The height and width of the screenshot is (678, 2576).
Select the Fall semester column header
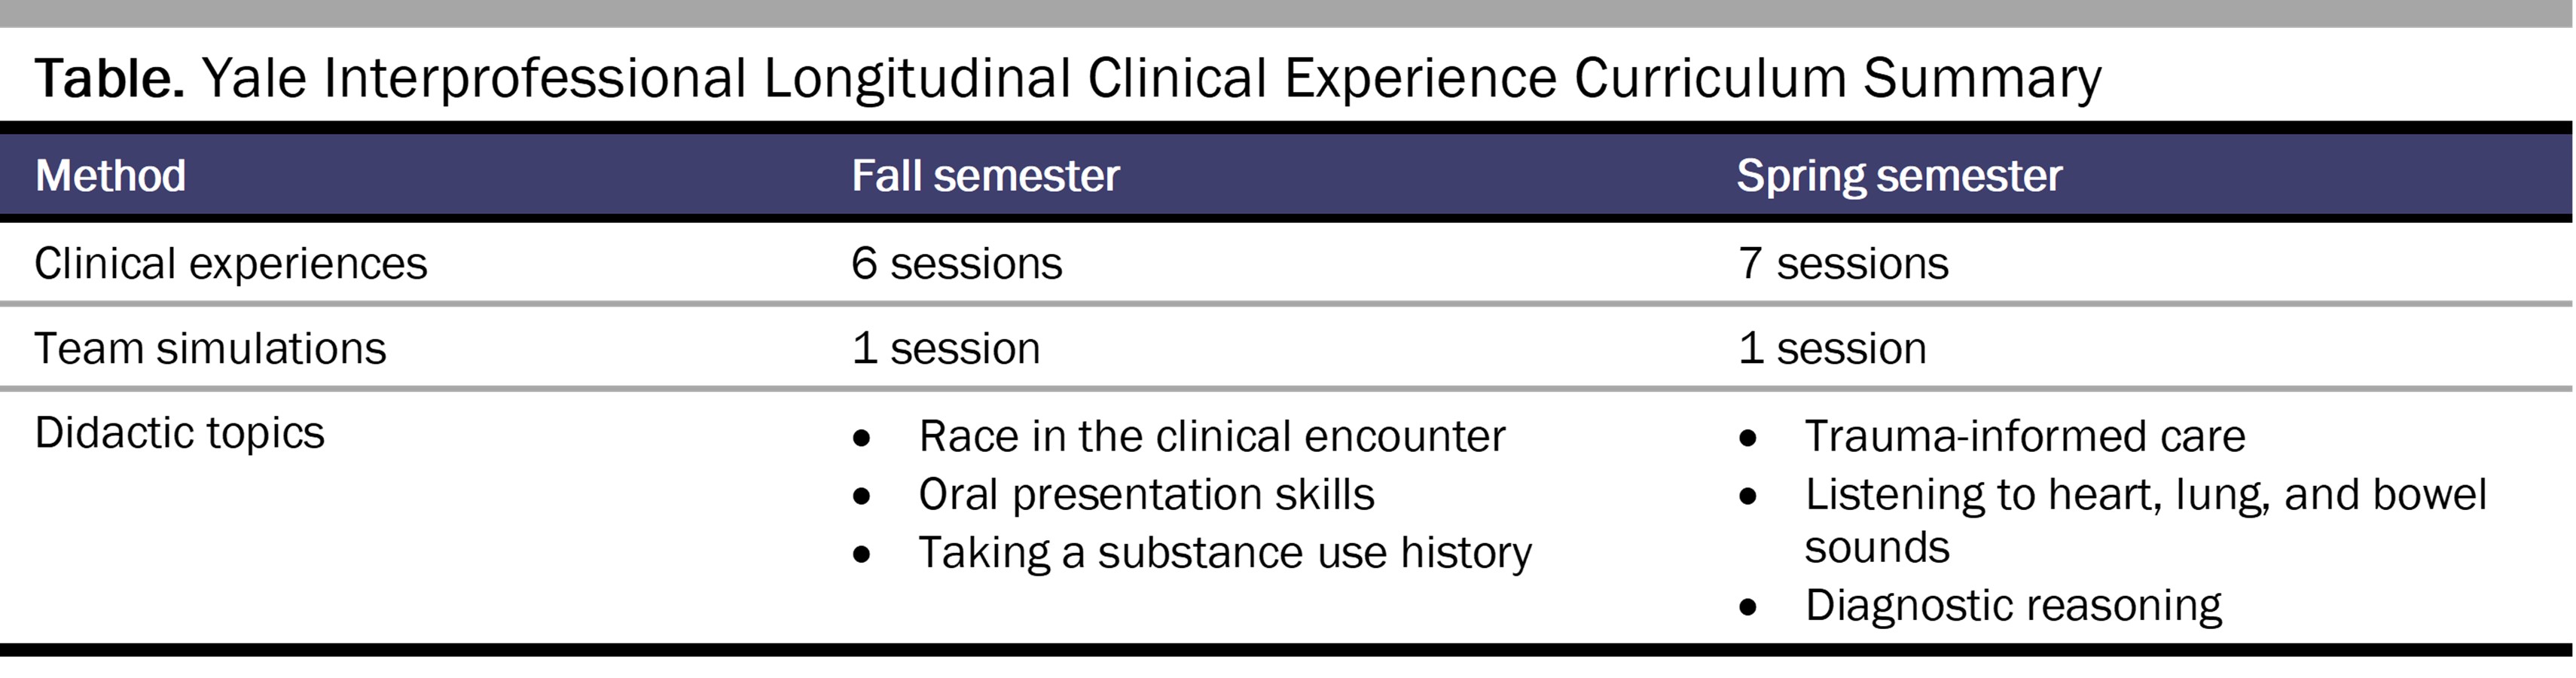[x=985, y=176]
